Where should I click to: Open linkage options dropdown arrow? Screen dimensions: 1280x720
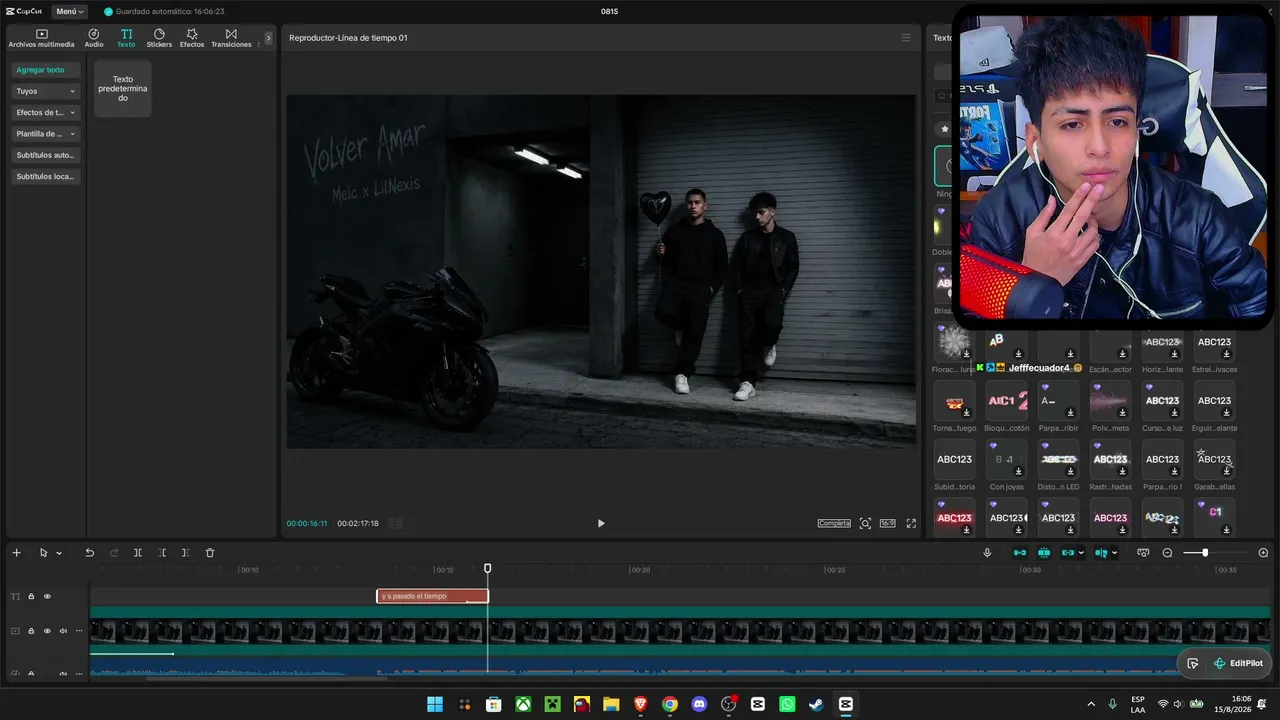1081,553
